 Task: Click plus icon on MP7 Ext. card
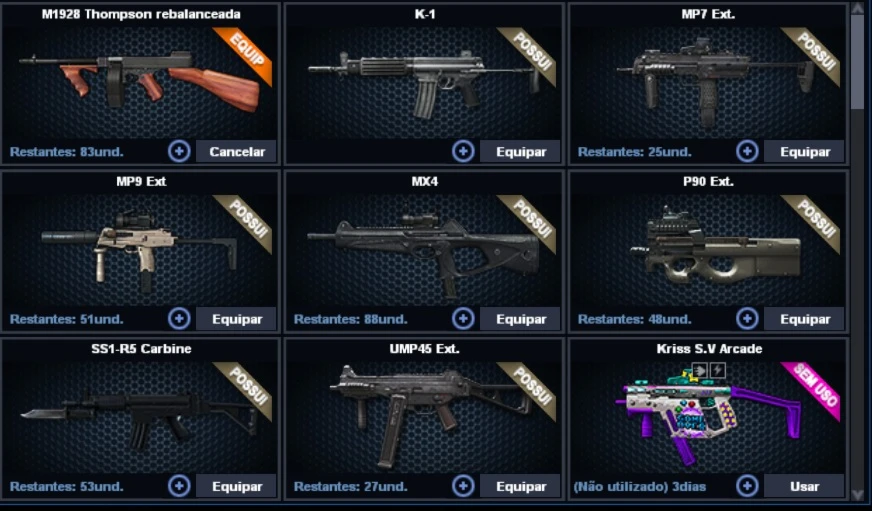pos(747,151)
